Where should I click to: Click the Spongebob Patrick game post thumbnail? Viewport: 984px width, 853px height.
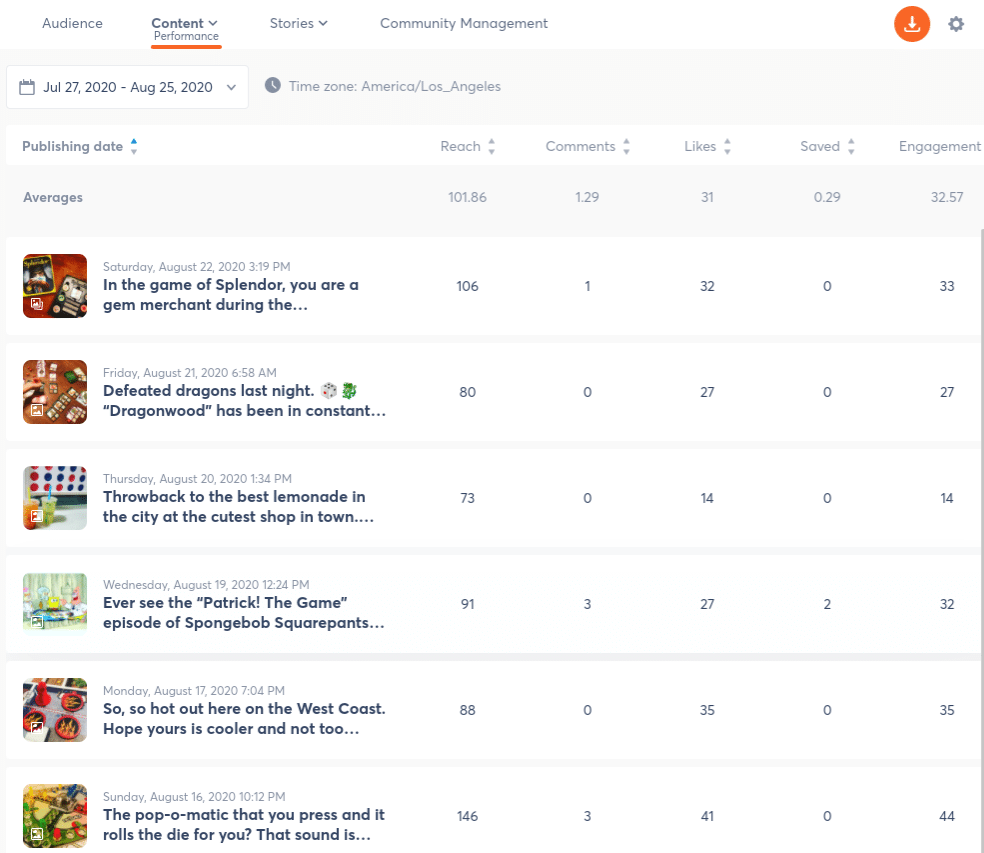[55, 604]
